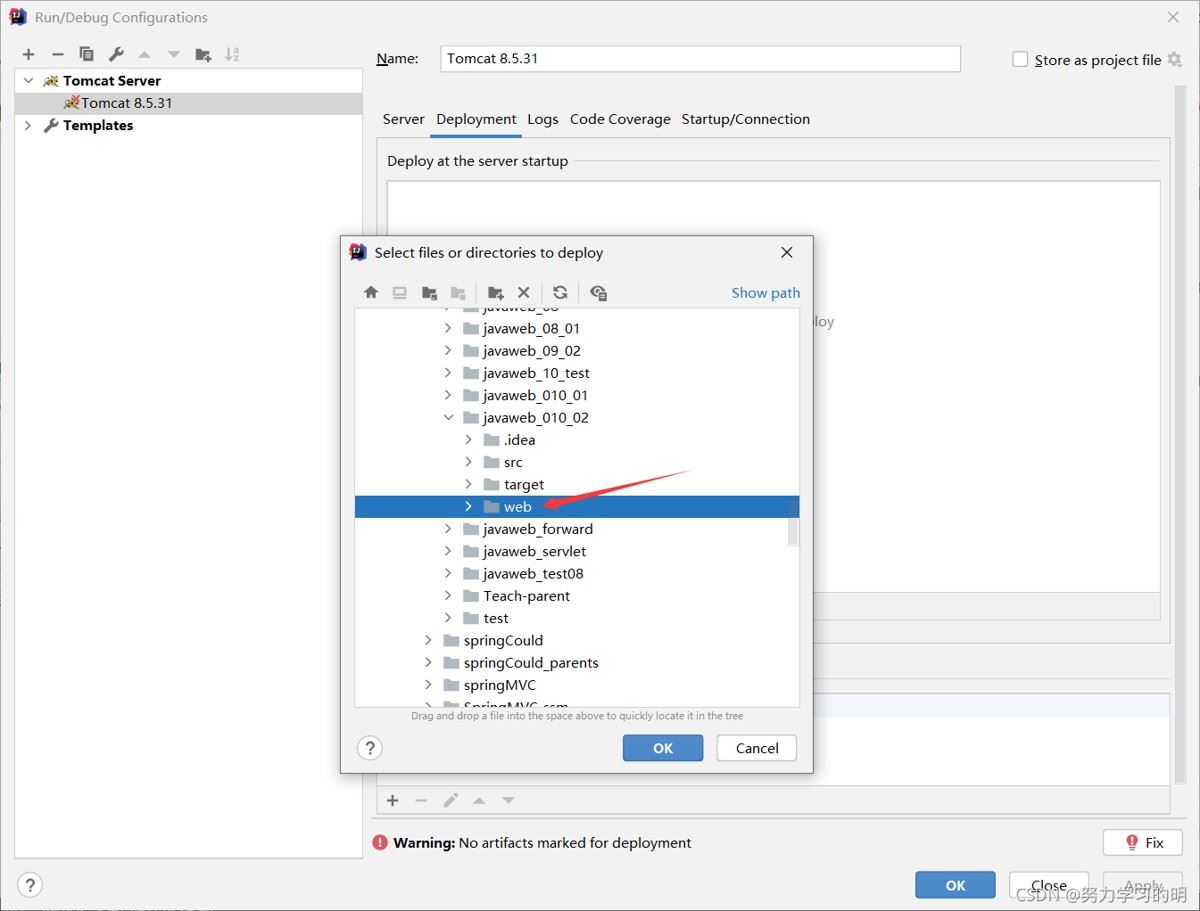Switch to the Logs tab
This screenshot has width=1200, height=911.
point(543,119)
